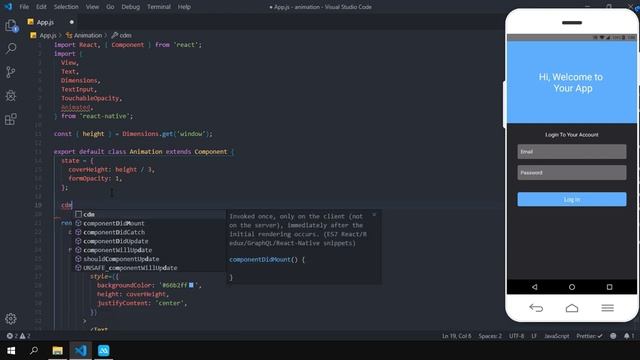Select shouldComponentUpdate suggestion

coord(149,259)
